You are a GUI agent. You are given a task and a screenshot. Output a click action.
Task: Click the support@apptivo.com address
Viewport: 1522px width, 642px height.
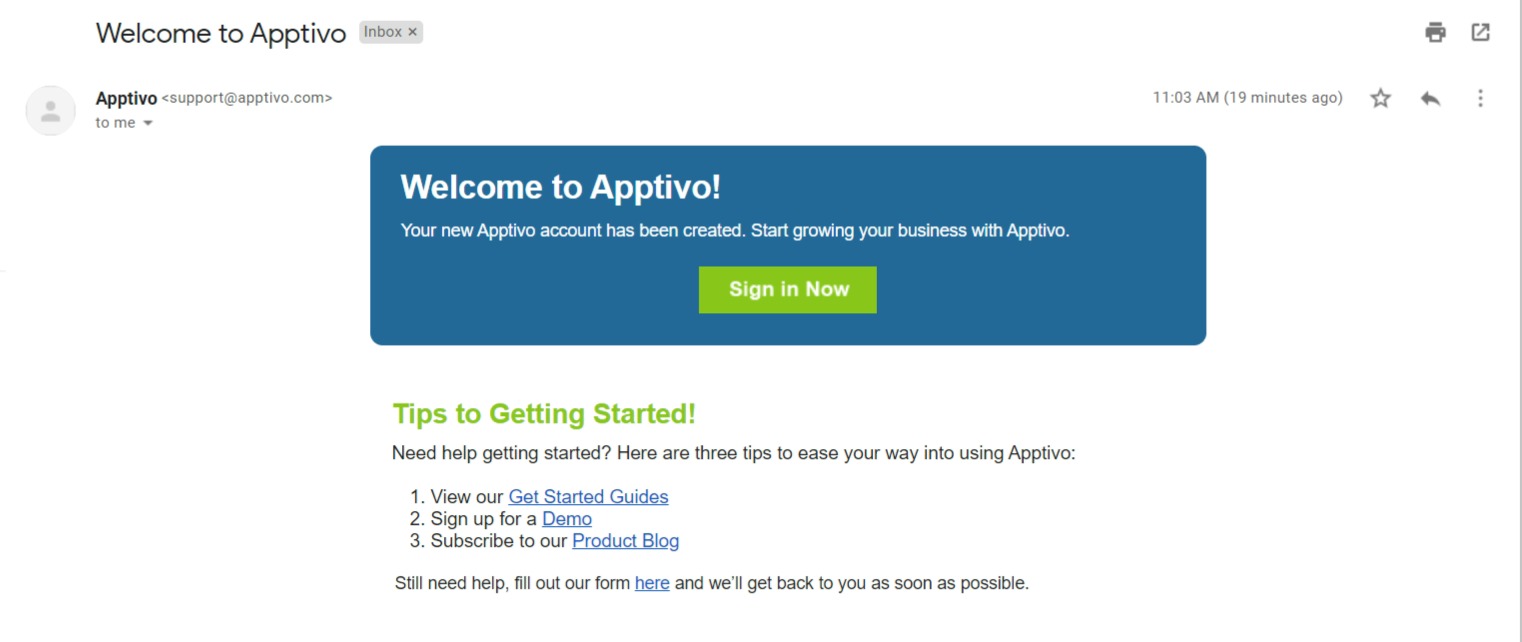point(247,98)
